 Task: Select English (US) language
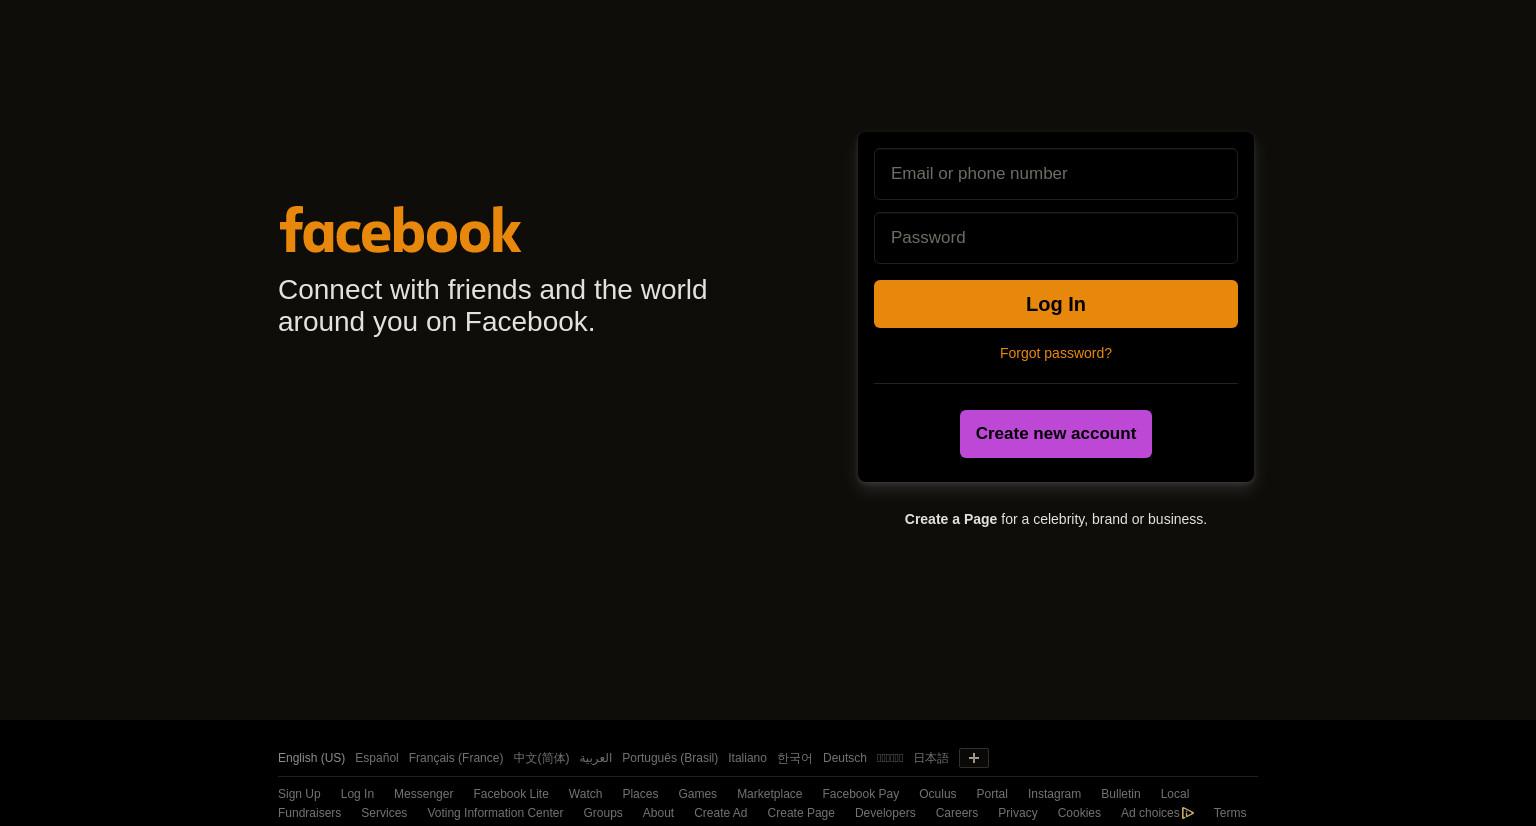(311, 758)
